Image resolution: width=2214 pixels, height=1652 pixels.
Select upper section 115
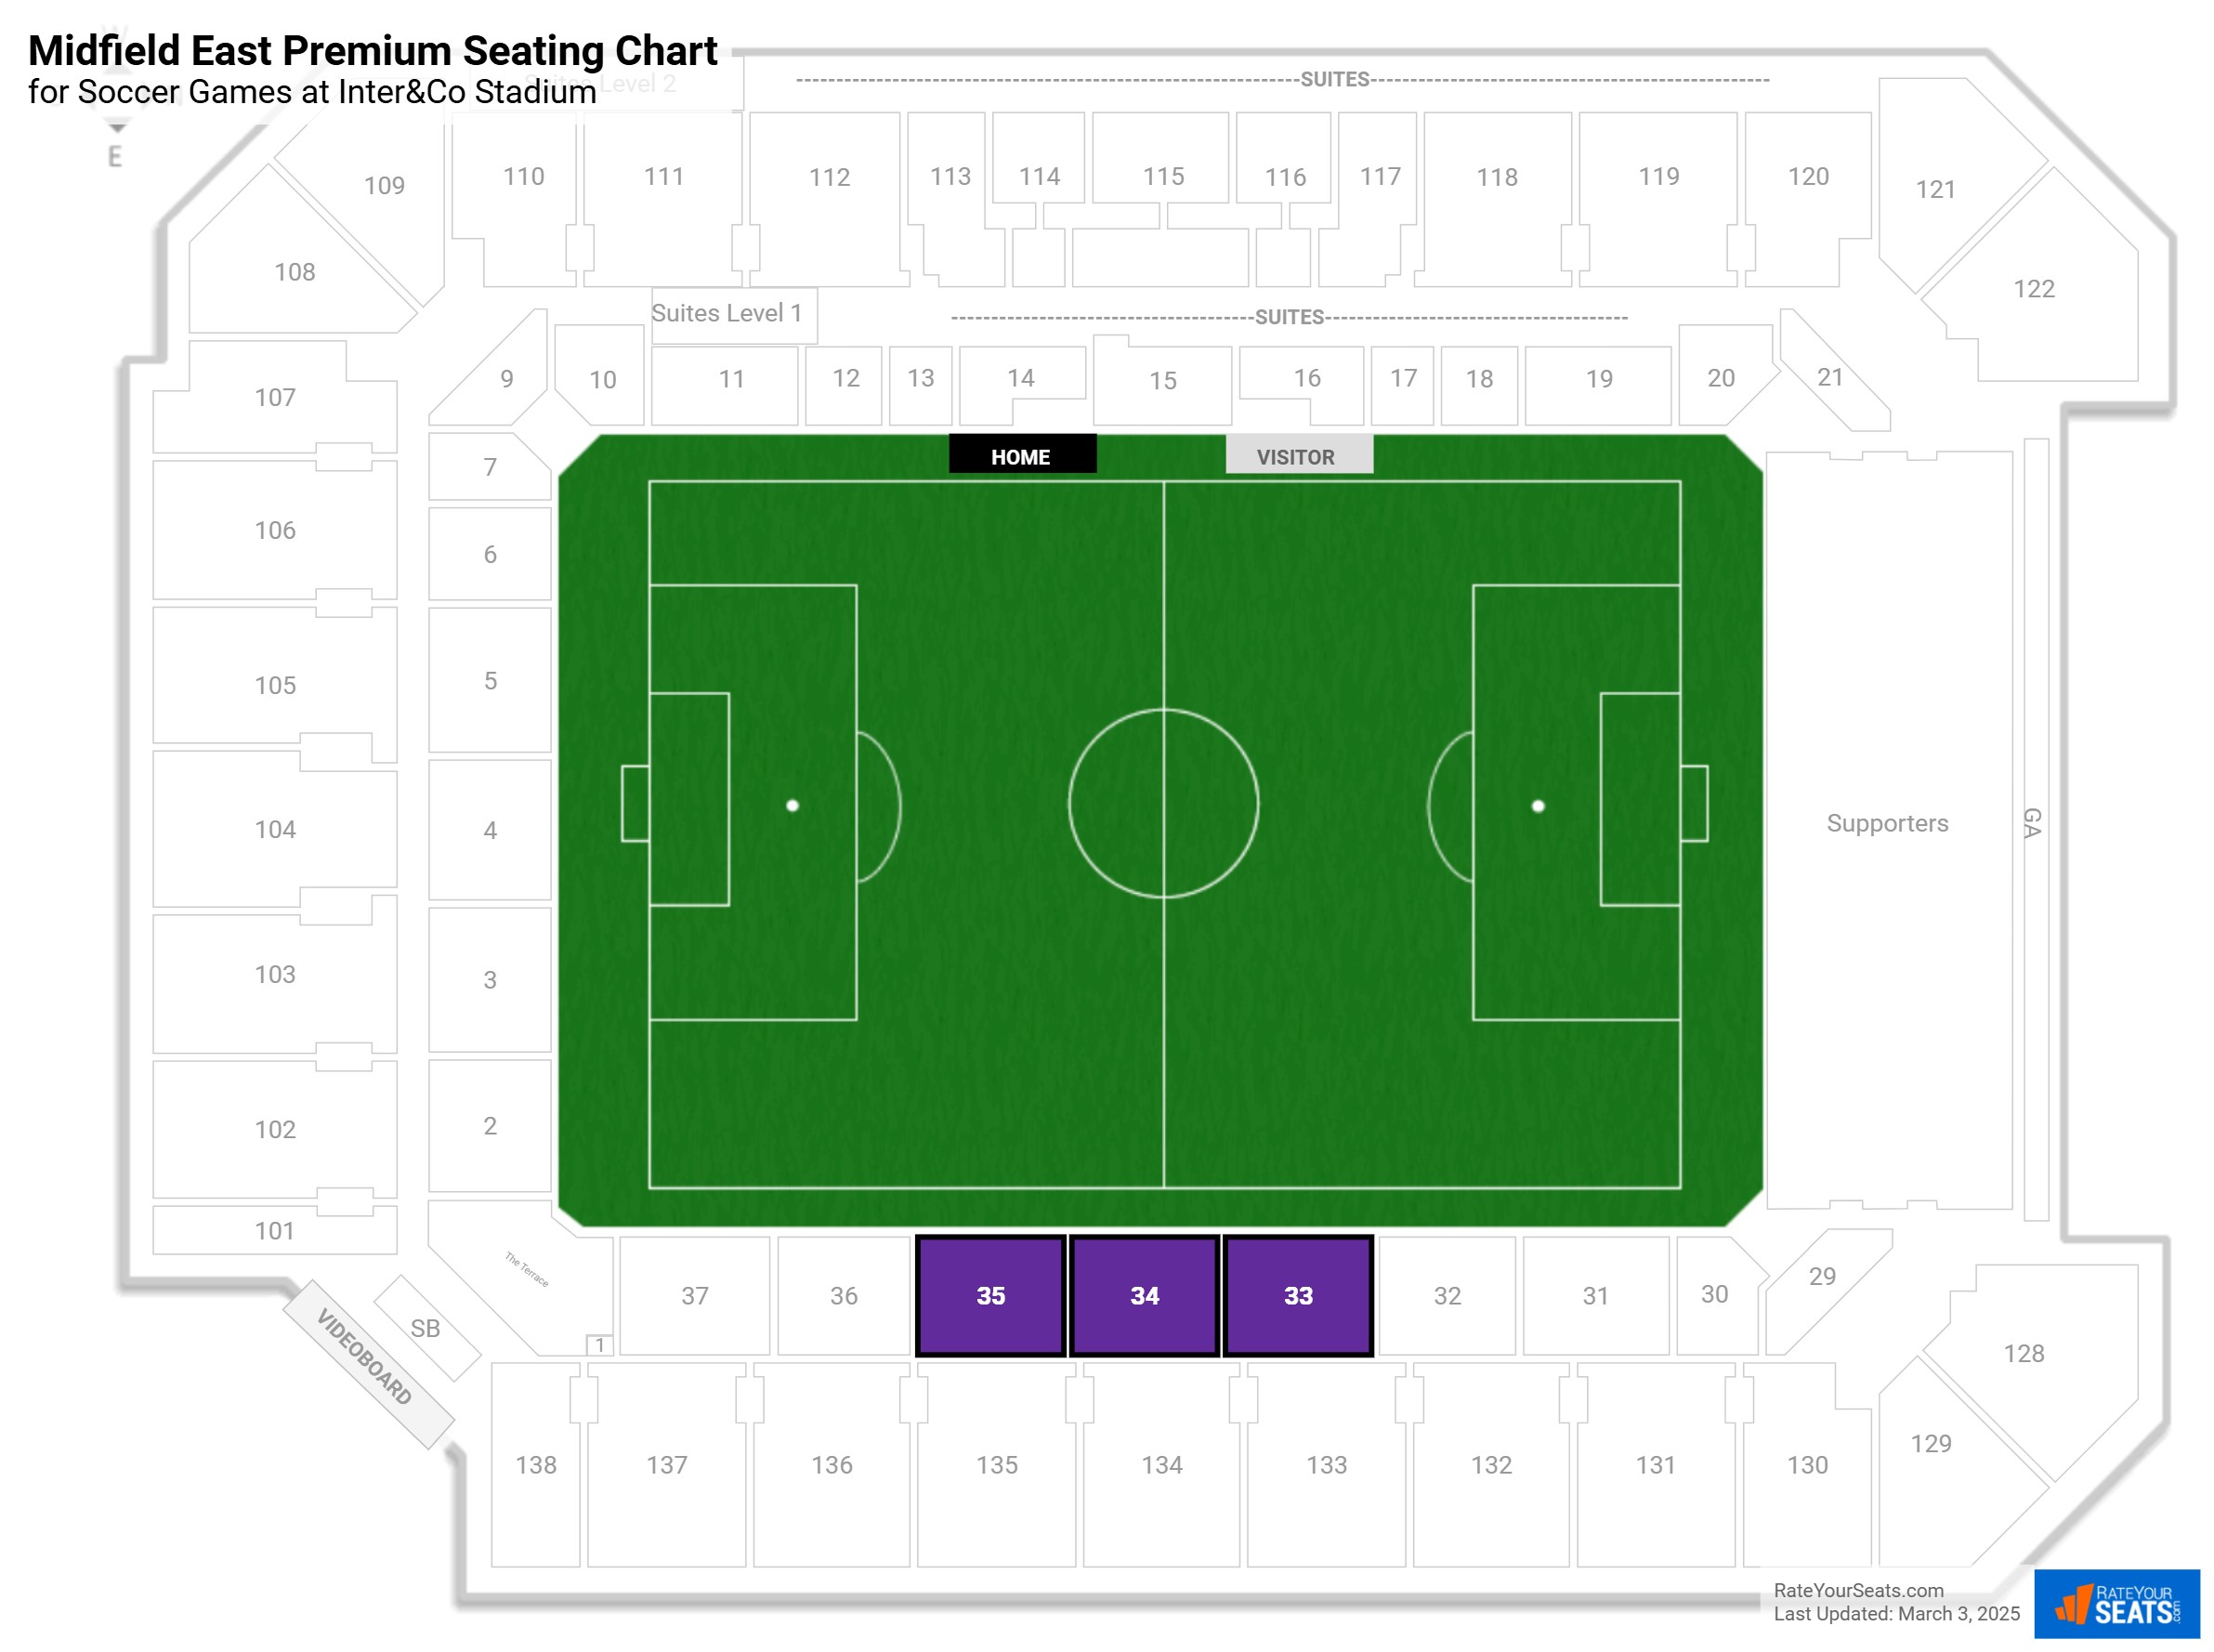(x=1162, y=176)
